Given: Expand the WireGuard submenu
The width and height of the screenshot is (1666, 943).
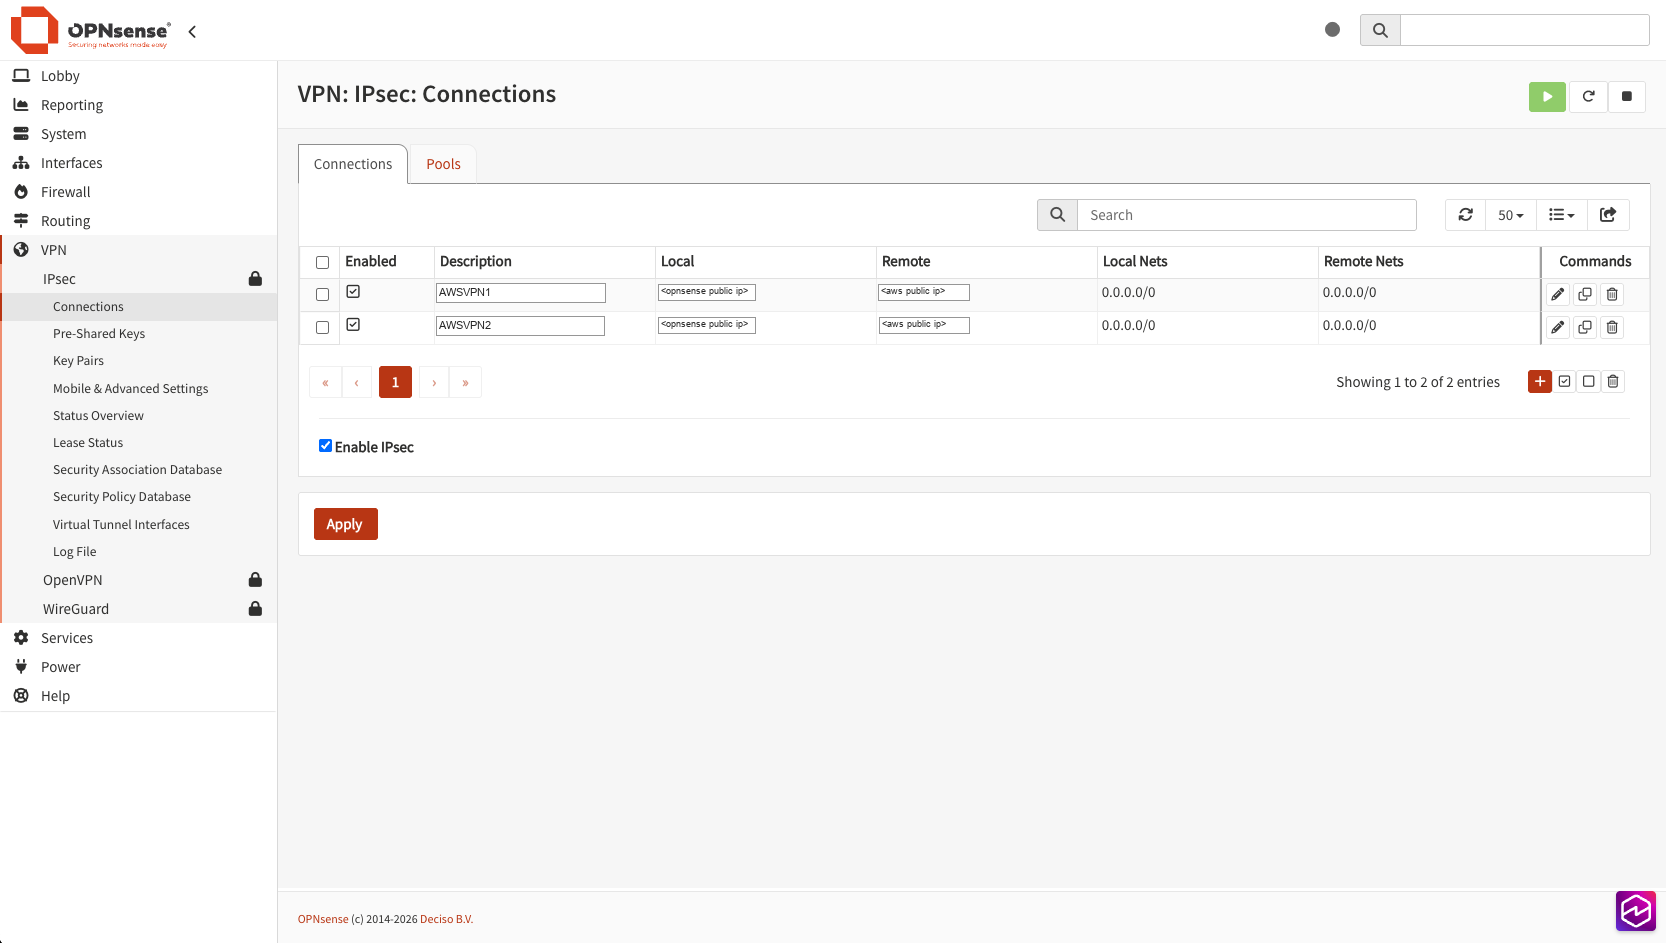Looking at the screenshot, I should click(x=139, y=609).
